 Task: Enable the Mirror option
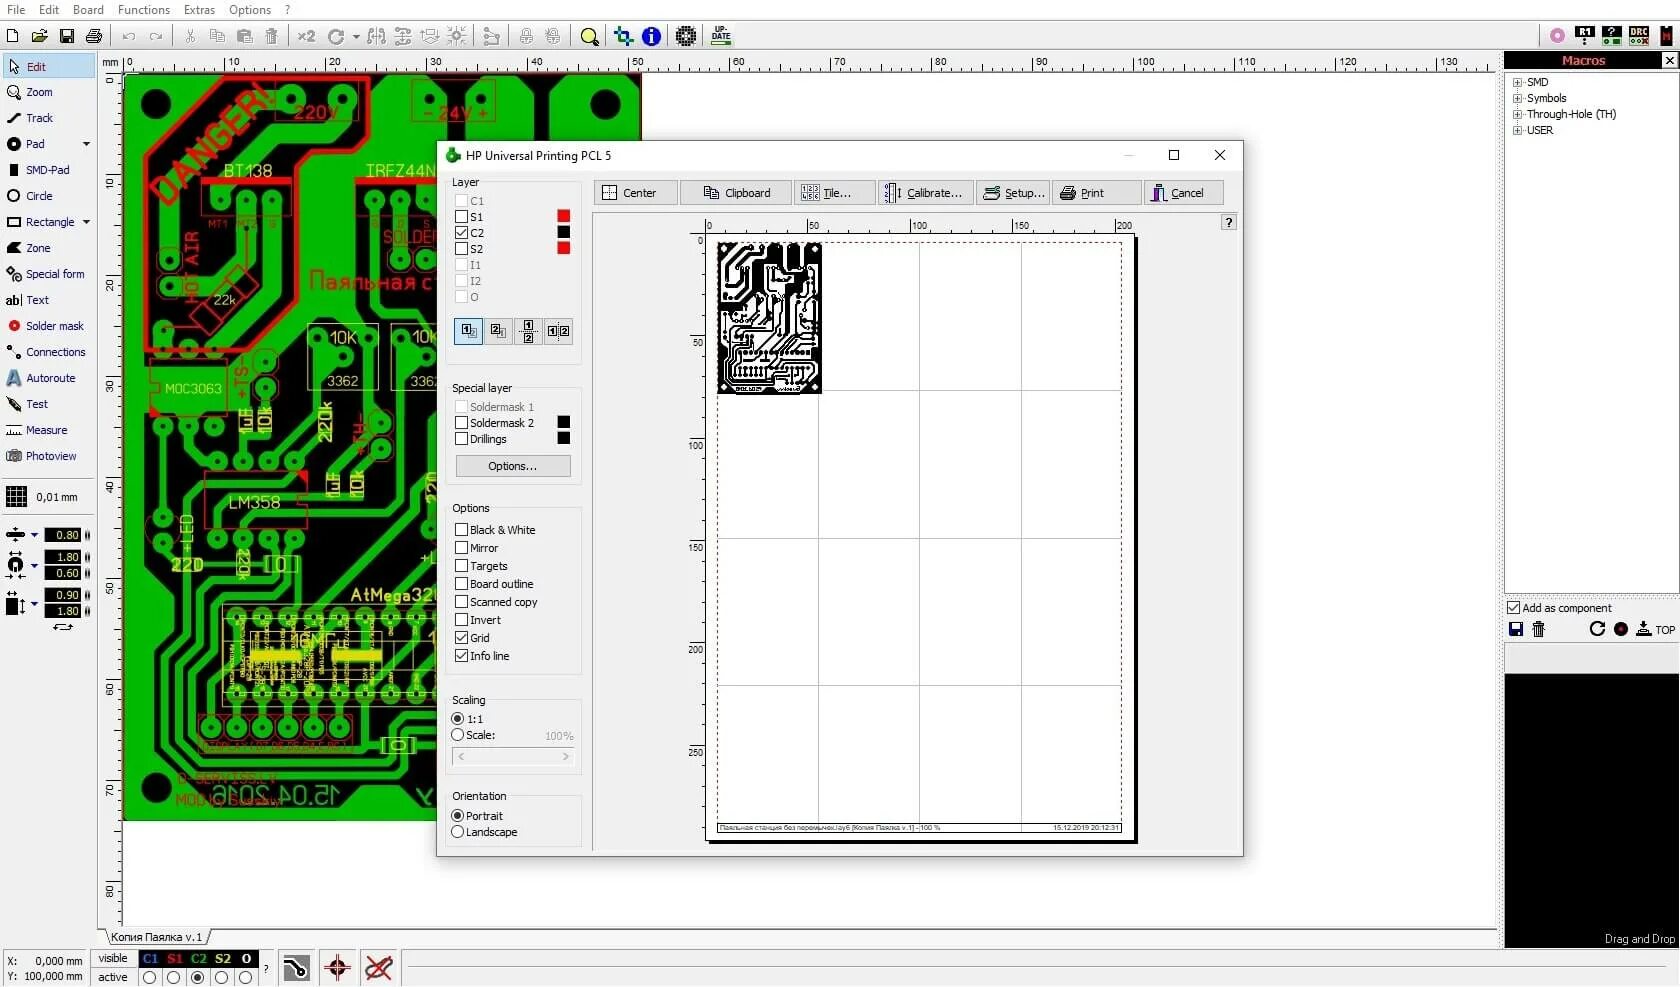[x=461, y=548]
